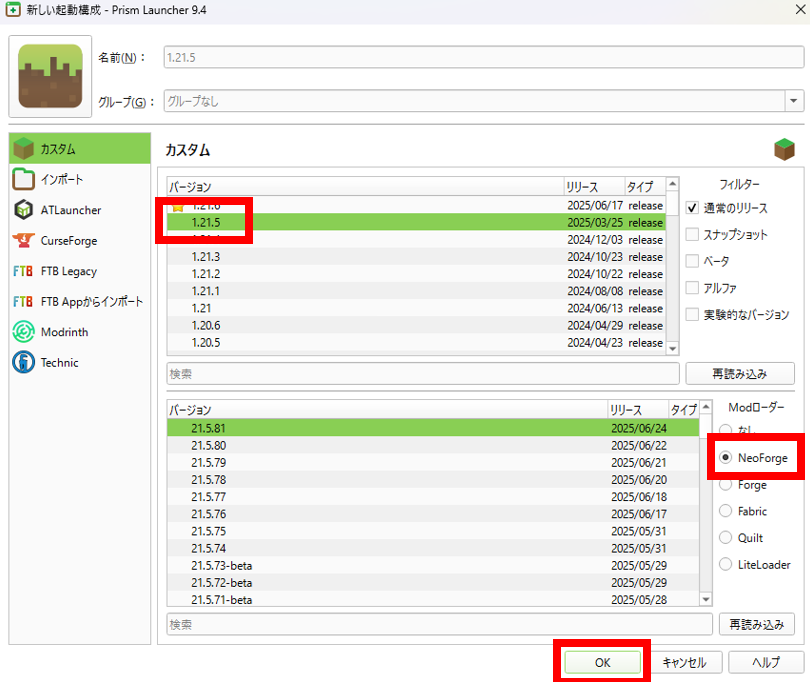810x682 pixels.
Task: Sort Minecraft versions by リリース column header
Action: pyautogui.click(x=594, y=187)
